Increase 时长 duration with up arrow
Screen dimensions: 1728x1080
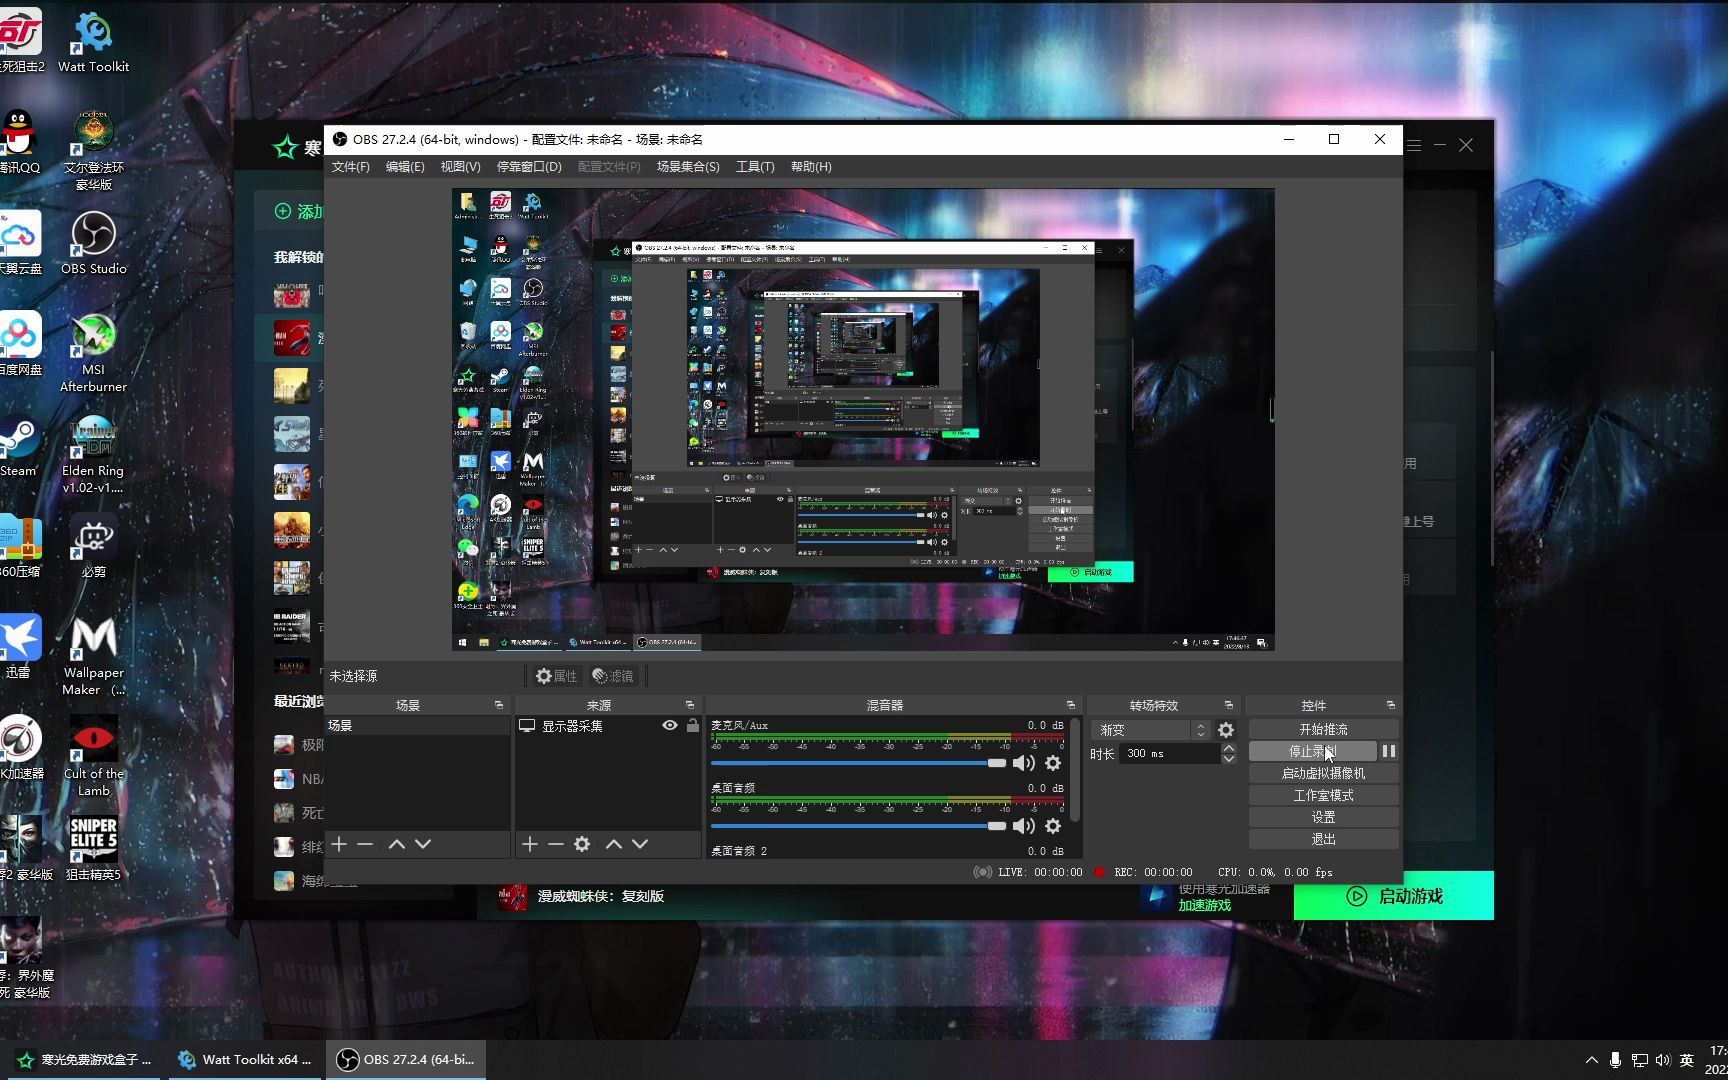[x=1228, y=748]
